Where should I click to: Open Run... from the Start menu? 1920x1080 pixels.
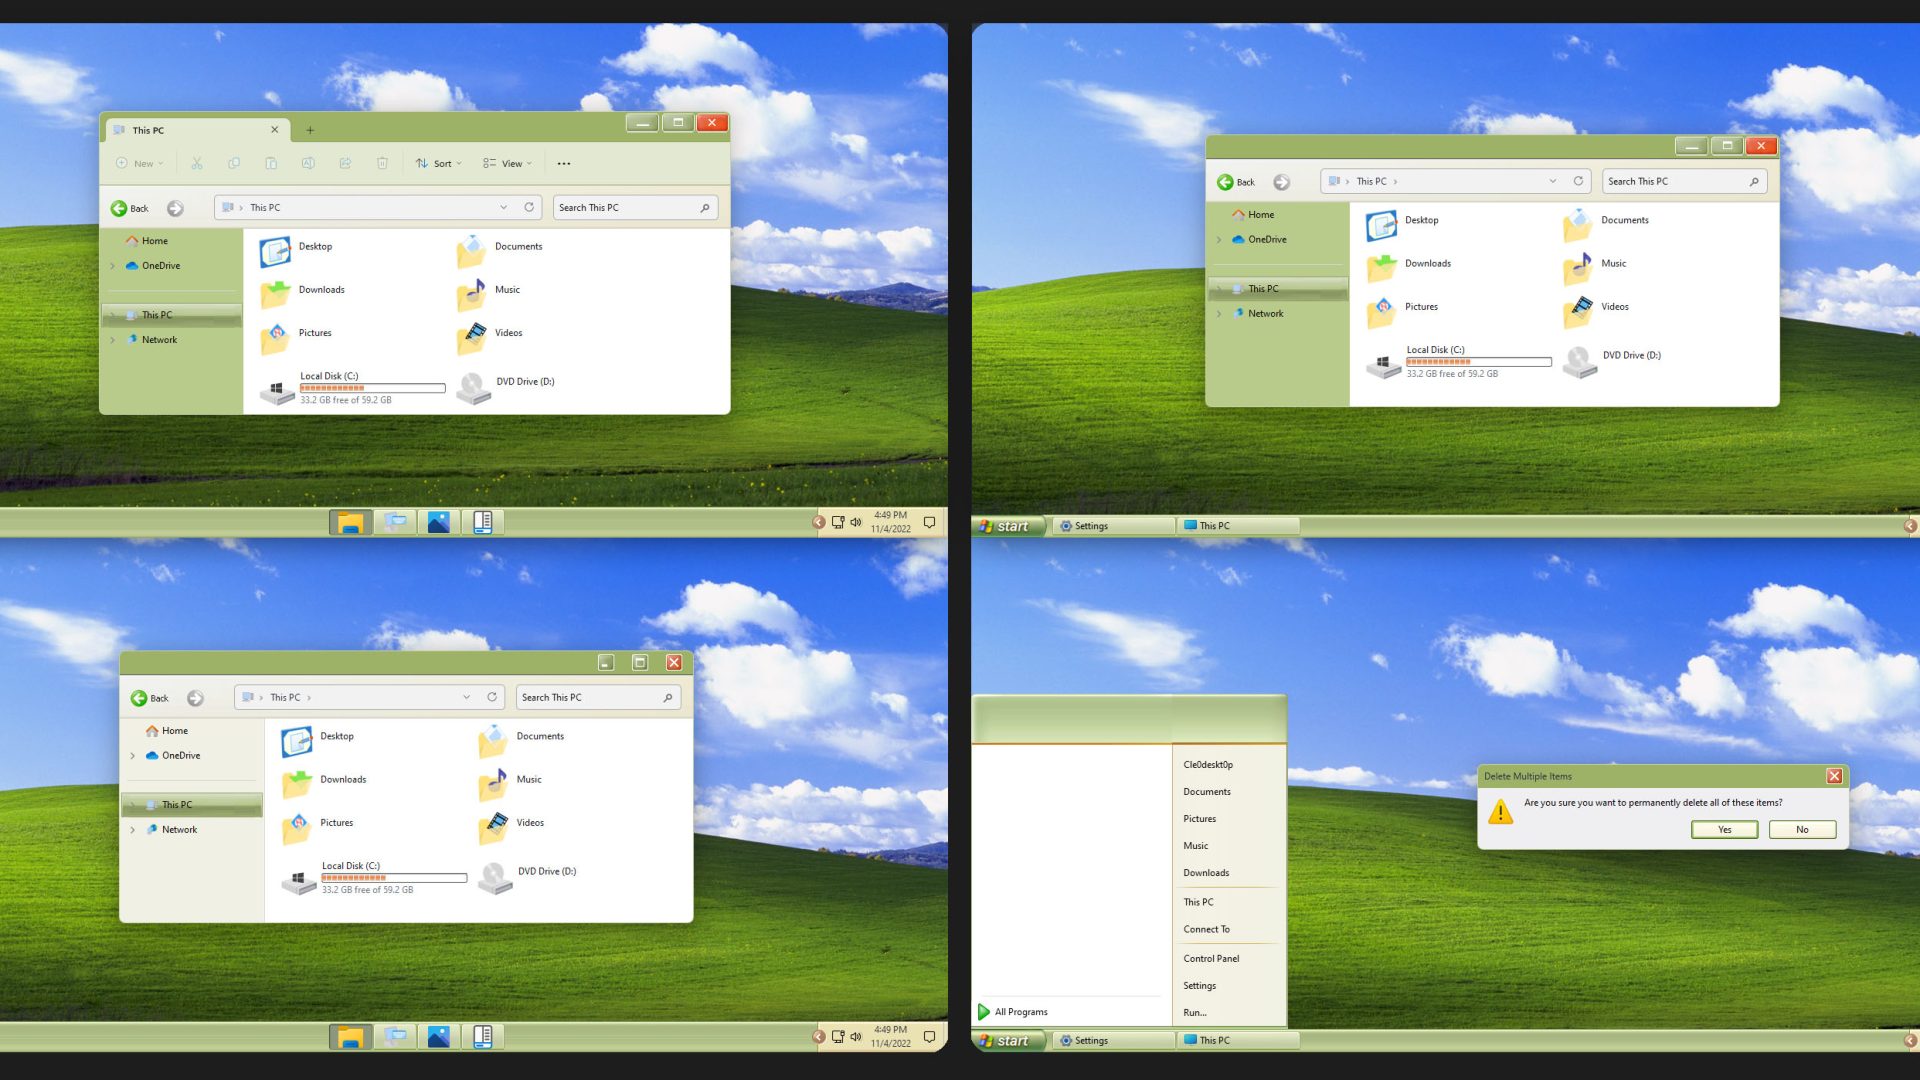tap(1193, 1012)
